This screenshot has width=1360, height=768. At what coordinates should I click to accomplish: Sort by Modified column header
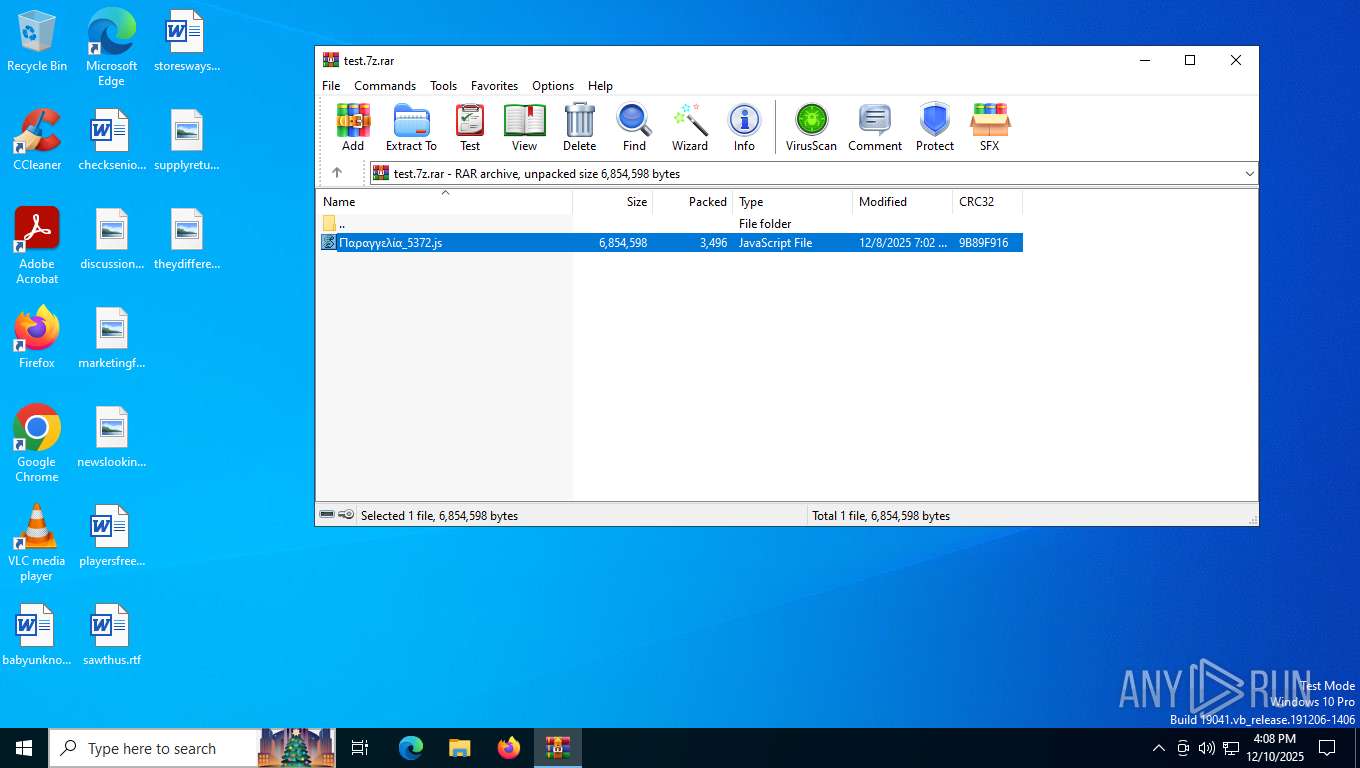(x=903, y=202)
